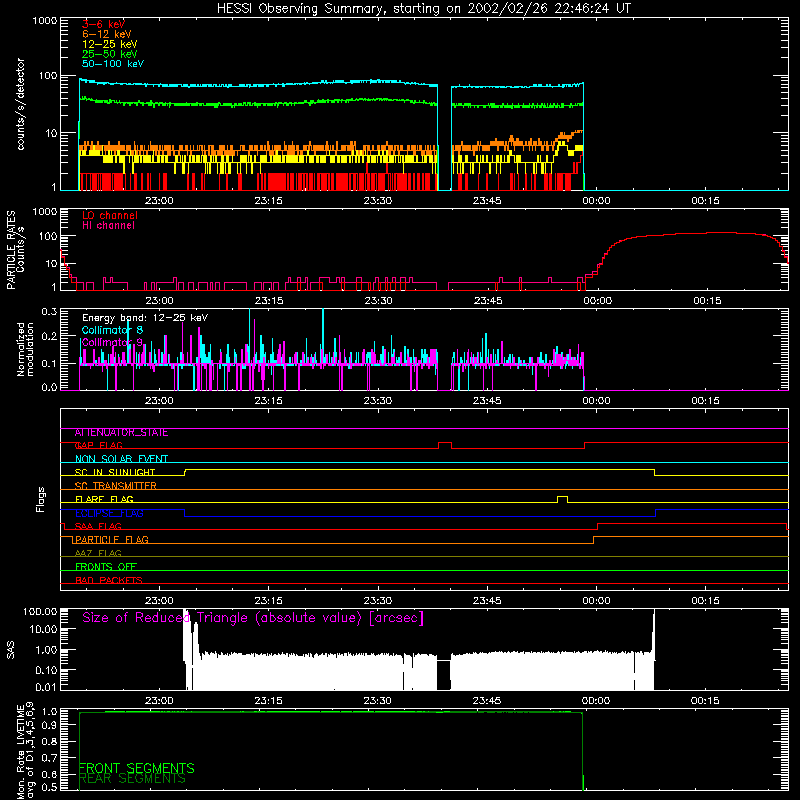Click 00:15 tick under the particle rates panel
Viewport: 800px width, 800px height.
click(x=707, y=301)
